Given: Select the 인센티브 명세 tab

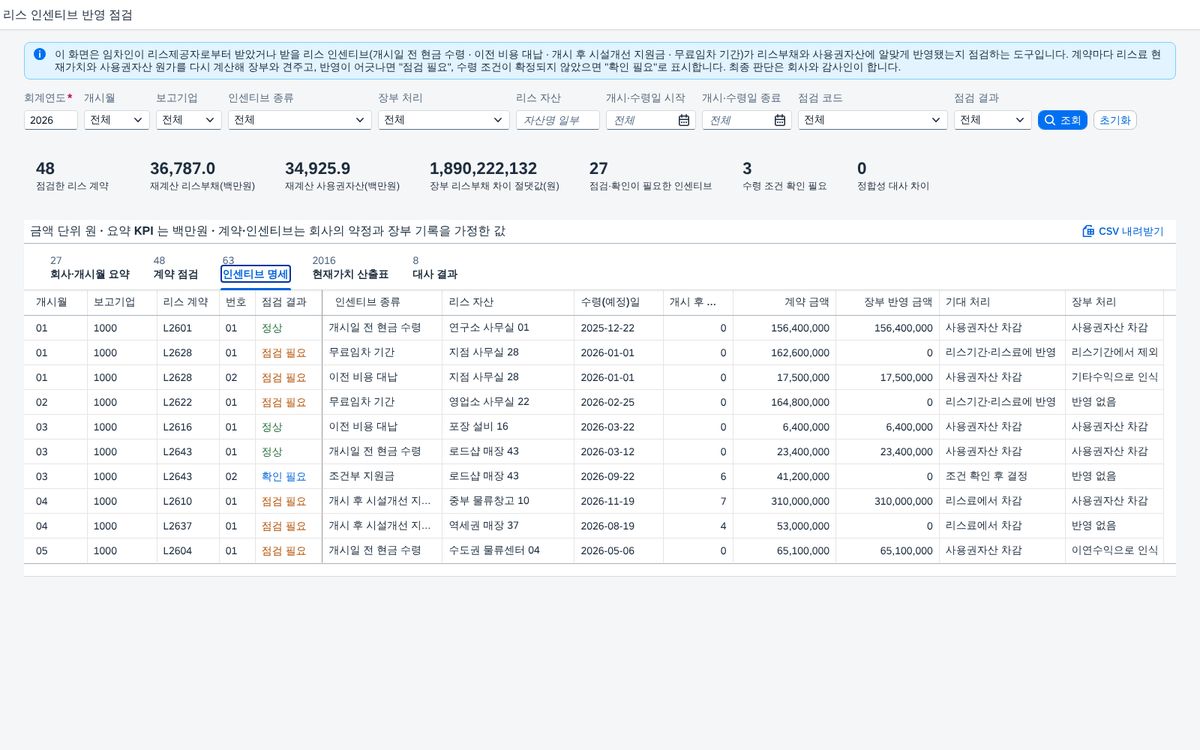Looking at the screenshot, I should 256,274.
